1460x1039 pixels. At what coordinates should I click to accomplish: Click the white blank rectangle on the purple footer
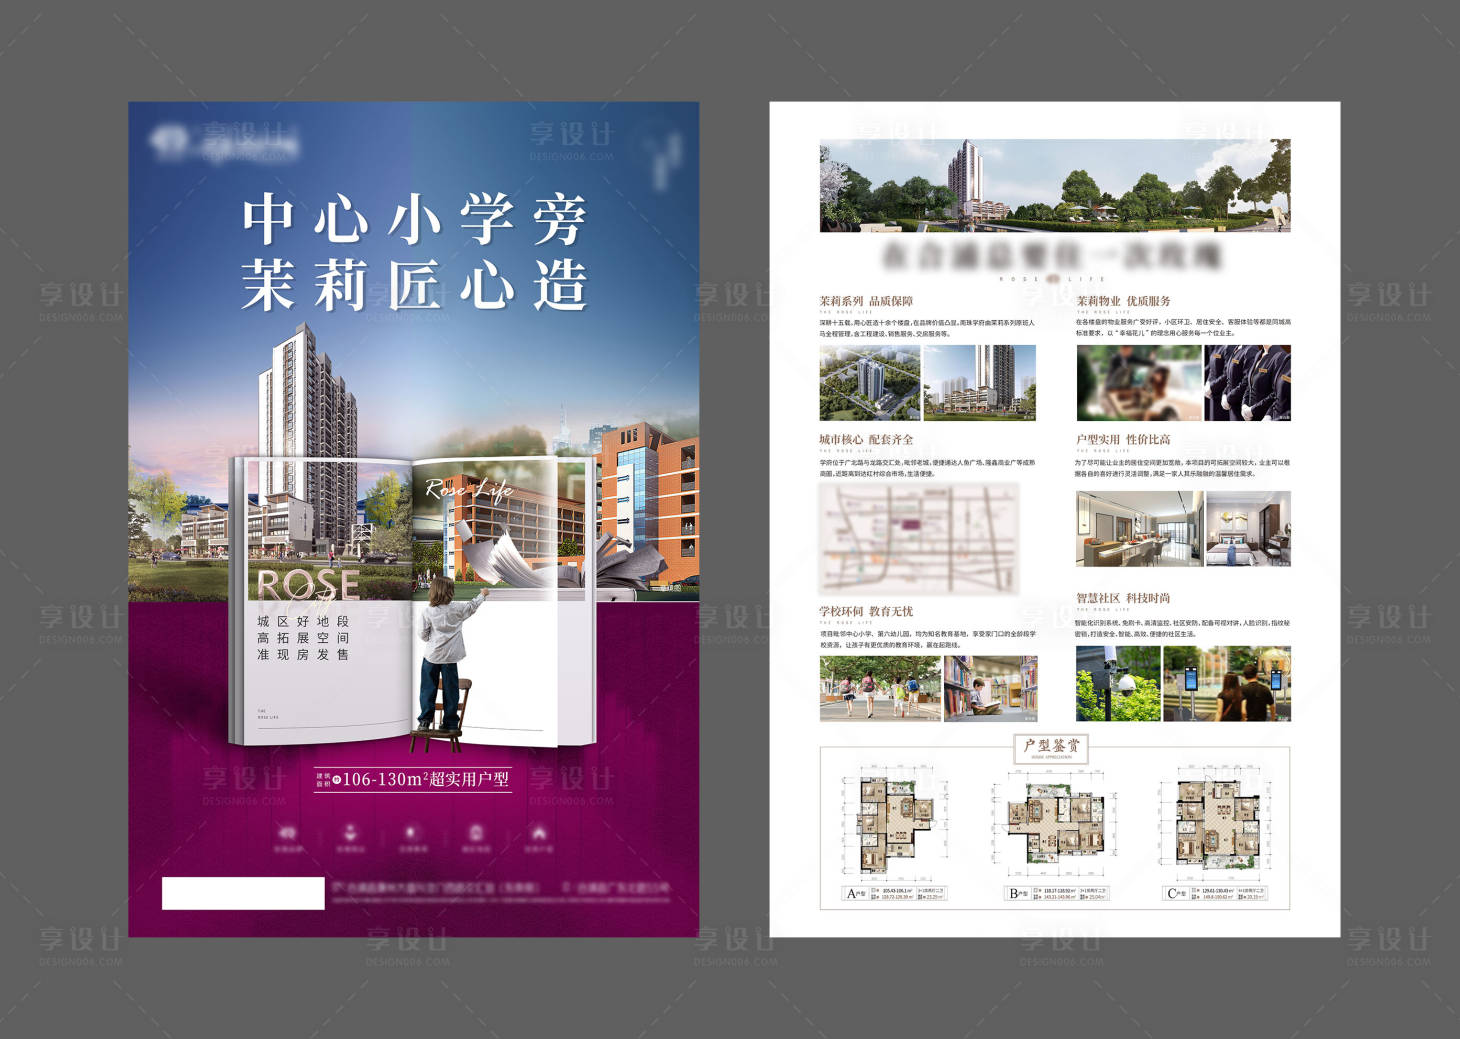pos(243,893)
